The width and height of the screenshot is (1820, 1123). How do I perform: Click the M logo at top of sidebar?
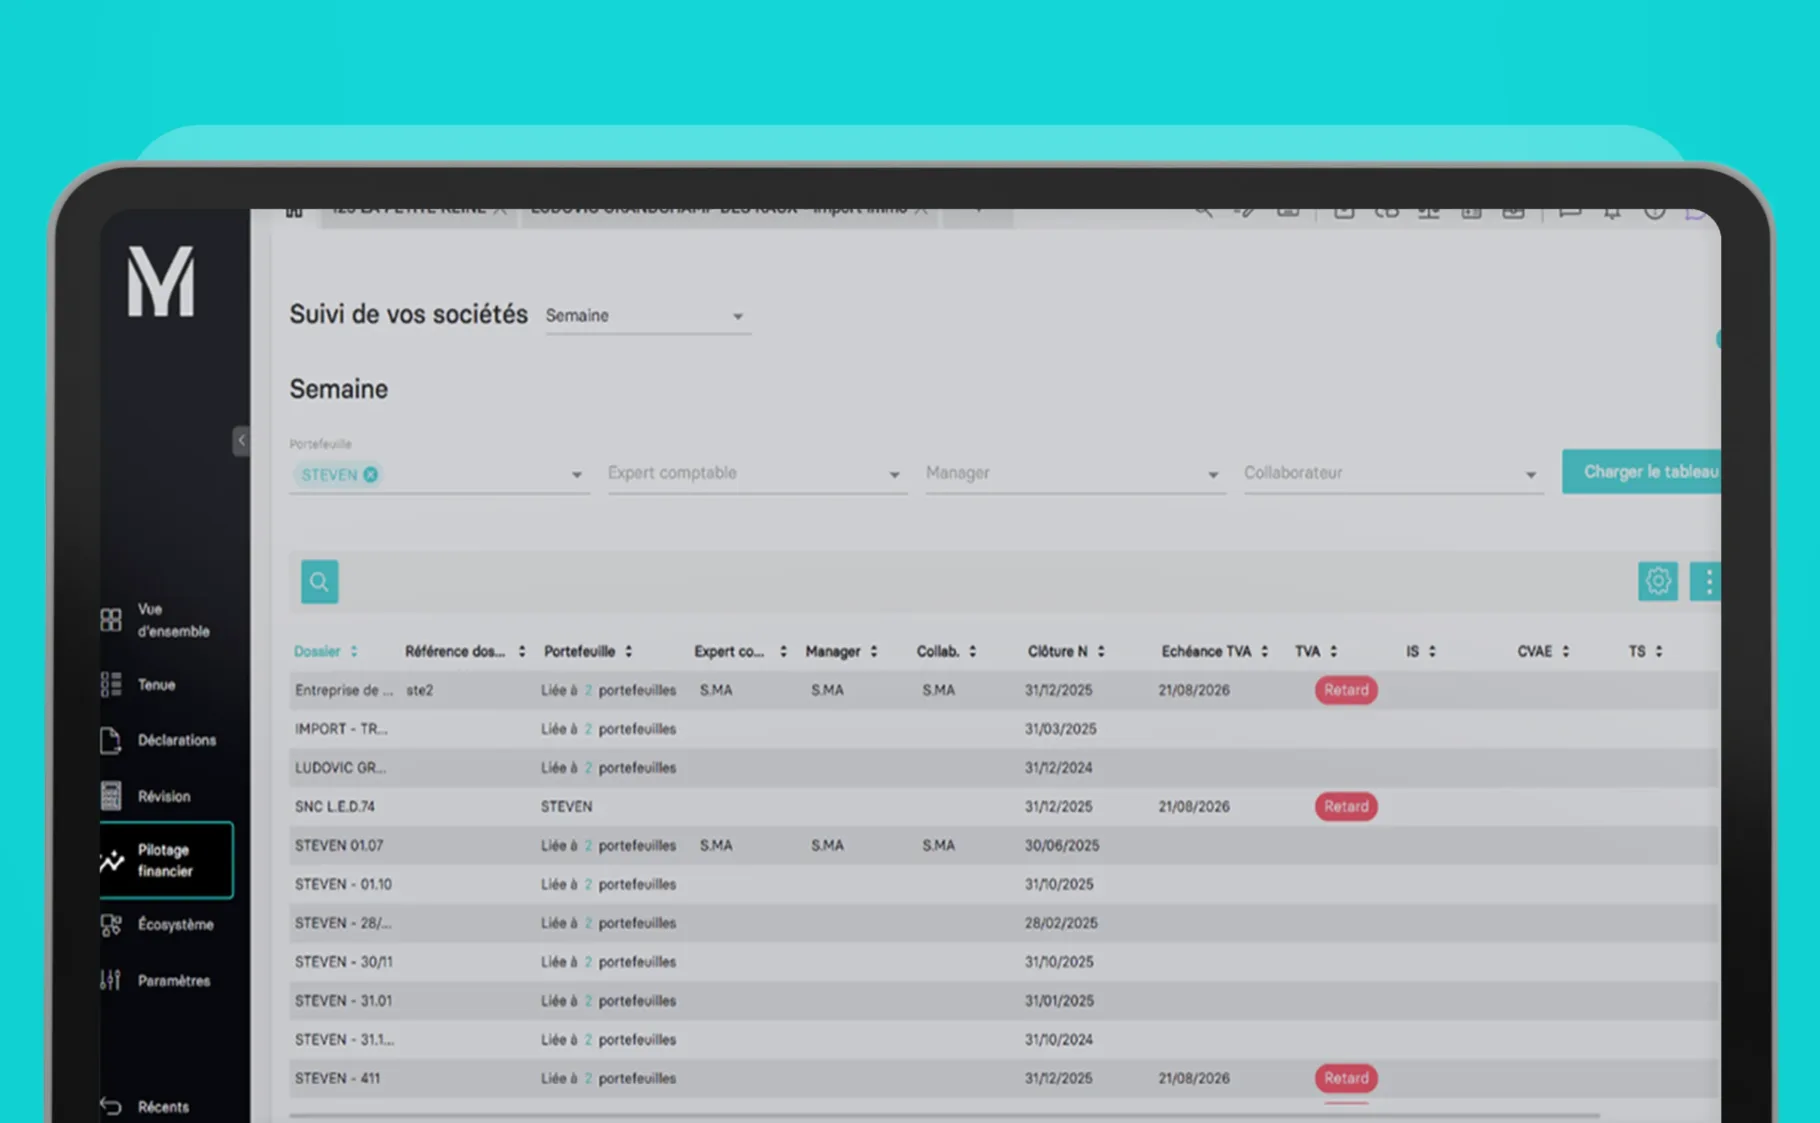click(x=161, y=282)
